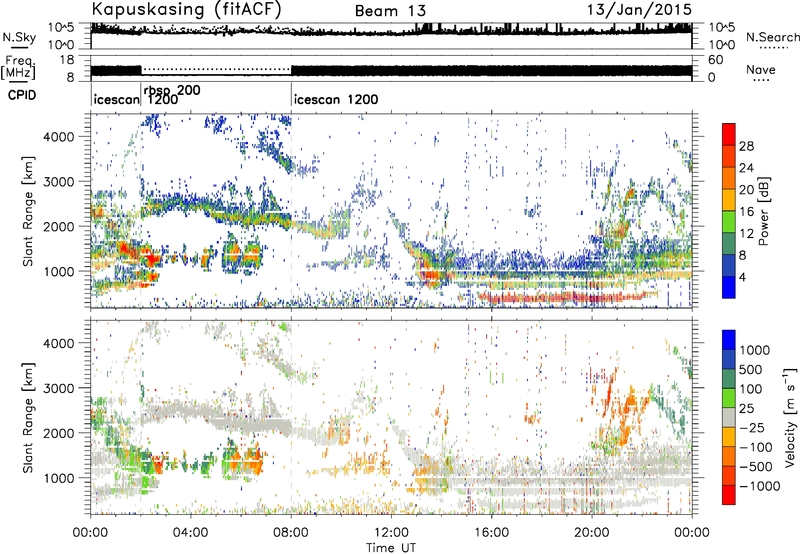This screenshot has height=554, width=800.
Task: Click the "icescan 1200" label at 08:00
Action: 336,99
